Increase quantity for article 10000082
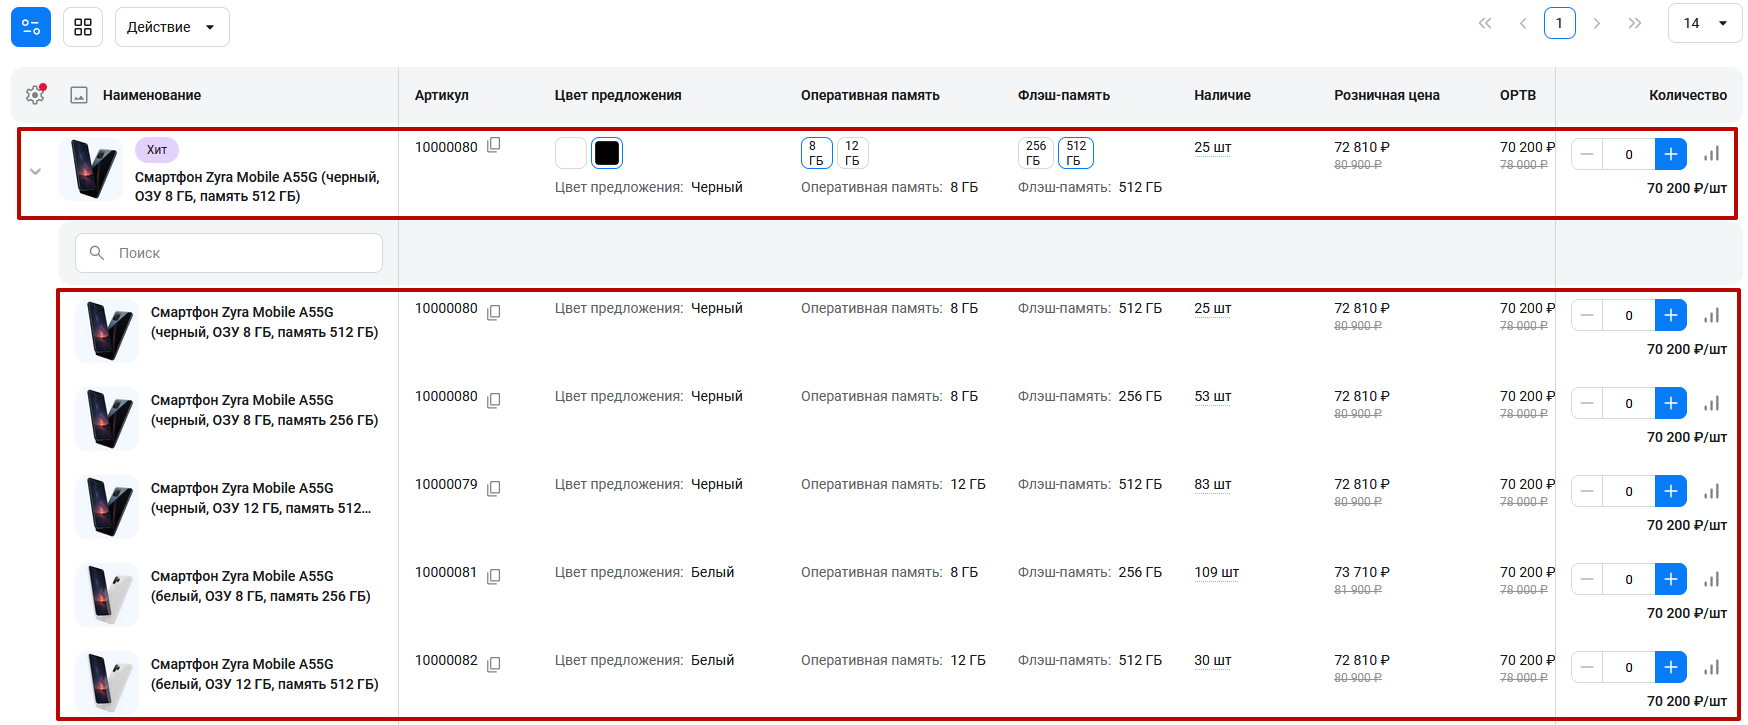Image resolution: width=1748 pixels, height=725 pixels. point(1670,667)
